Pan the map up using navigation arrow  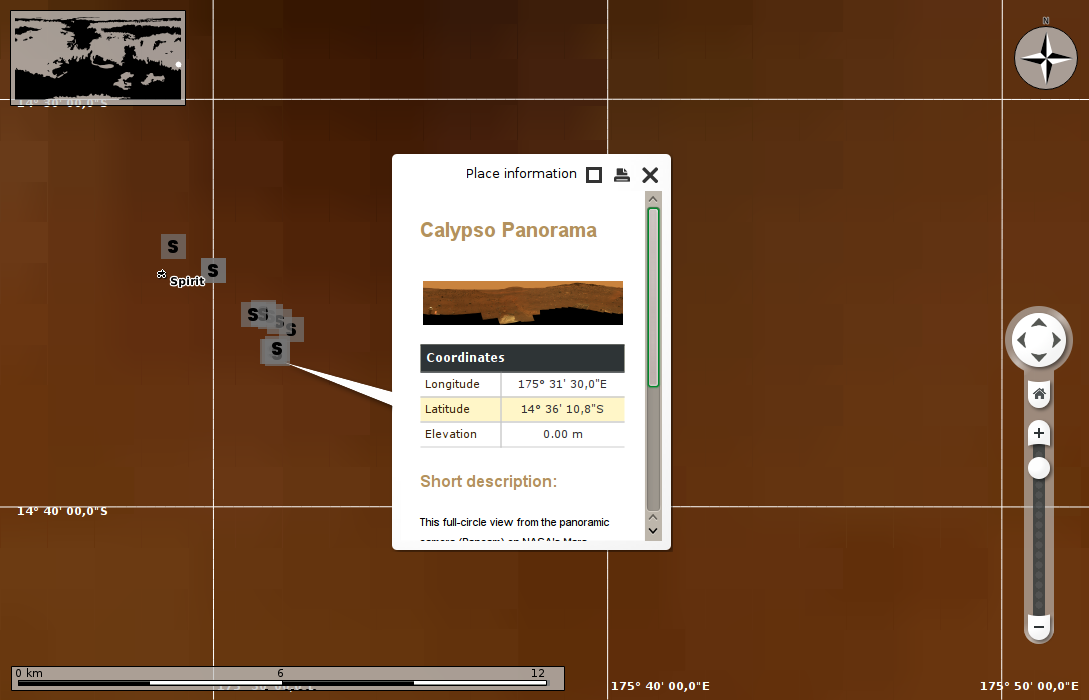[1038, 322]
